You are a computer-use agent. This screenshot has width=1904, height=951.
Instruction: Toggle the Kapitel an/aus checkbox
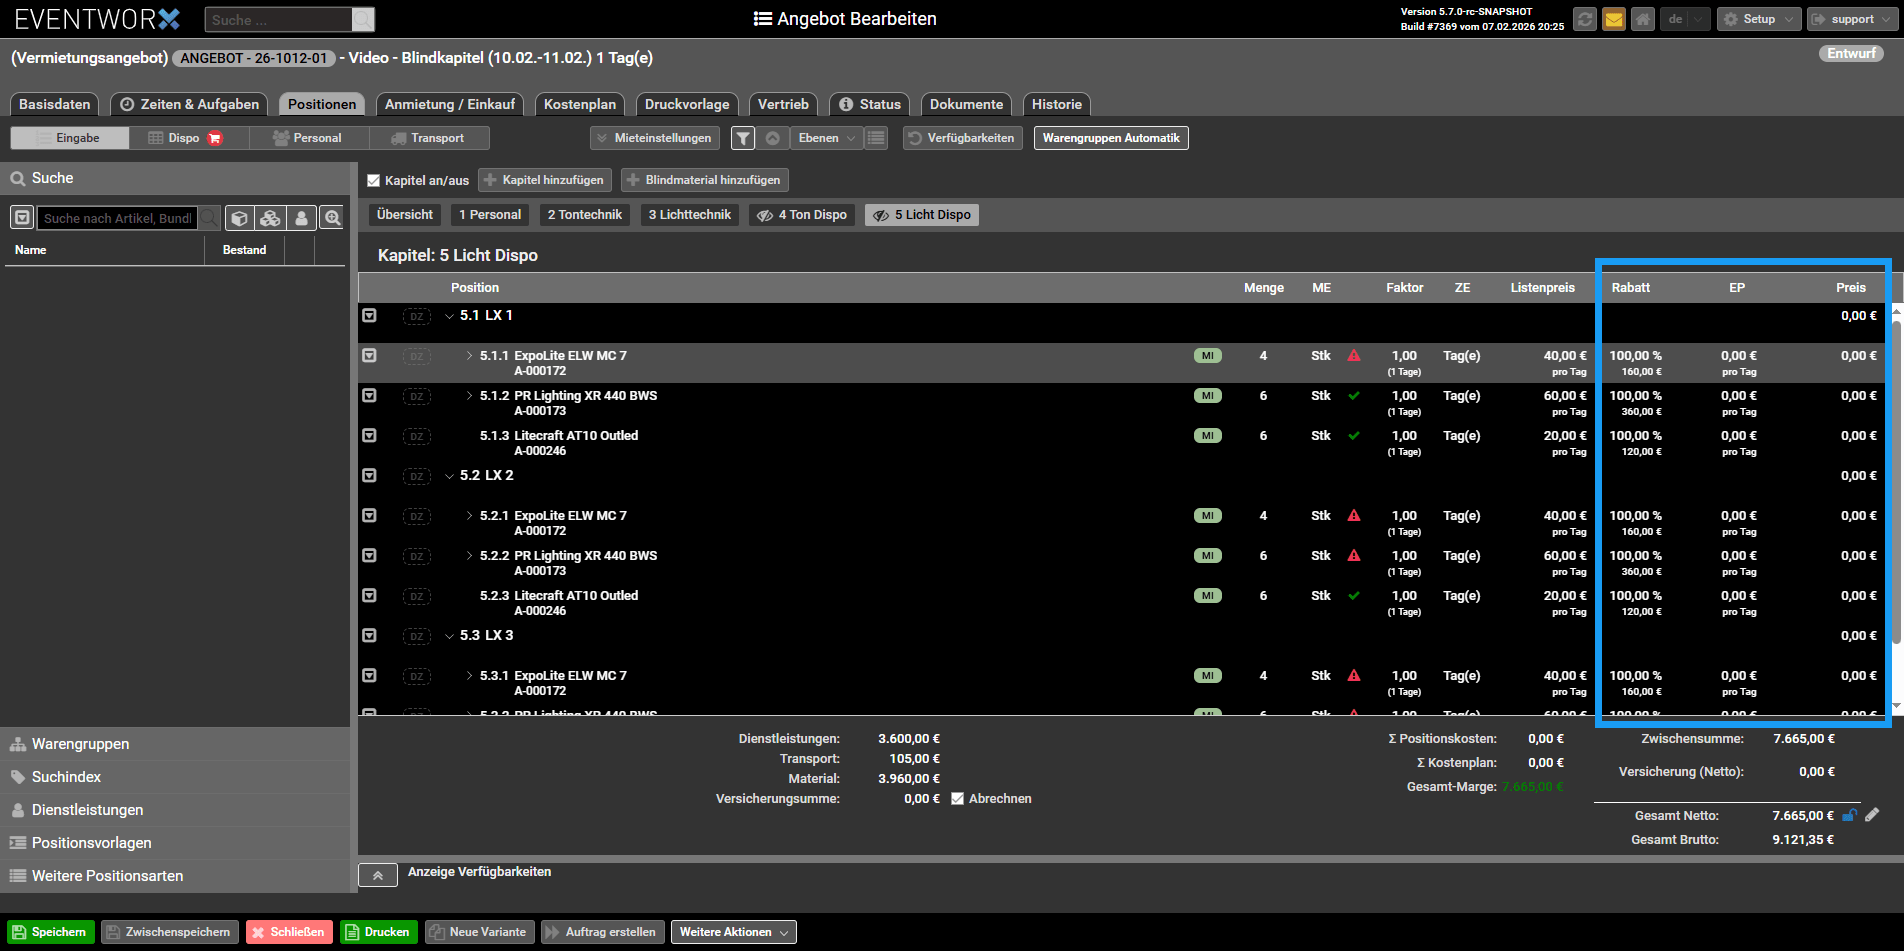[x=374, y=181]
